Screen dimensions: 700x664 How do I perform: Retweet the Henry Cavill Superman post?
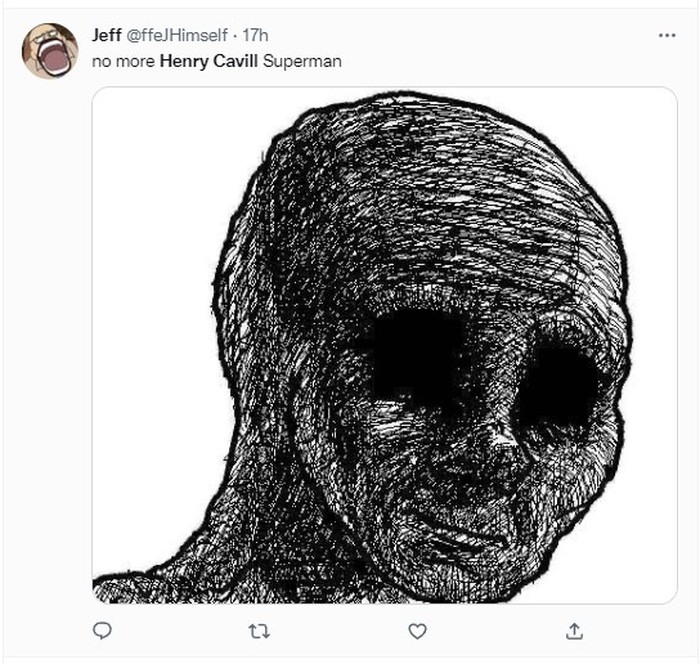coord(260,631)
